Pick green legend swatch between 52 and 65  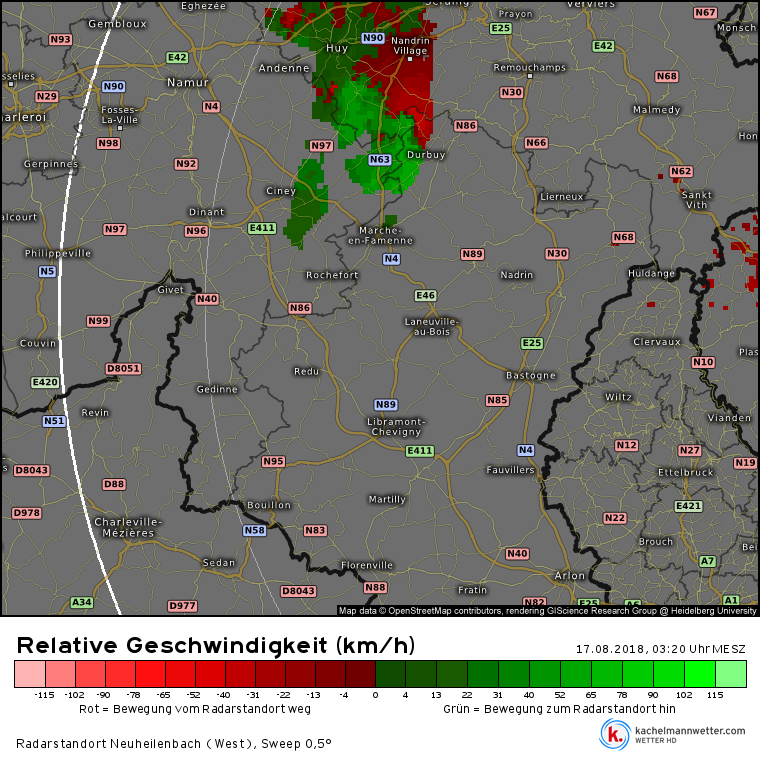[575, 674]
